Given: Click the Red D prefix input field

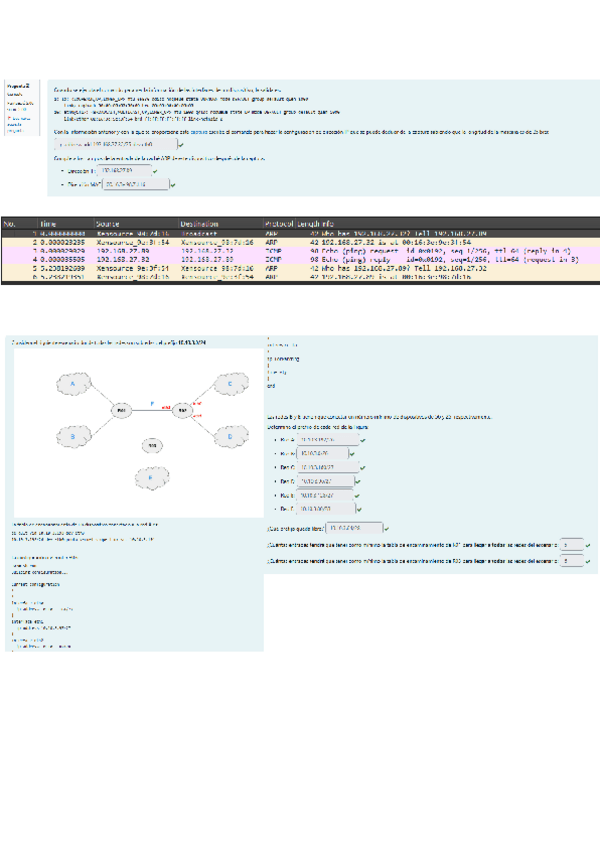Looking at the screenshot, I should point(326,481).
